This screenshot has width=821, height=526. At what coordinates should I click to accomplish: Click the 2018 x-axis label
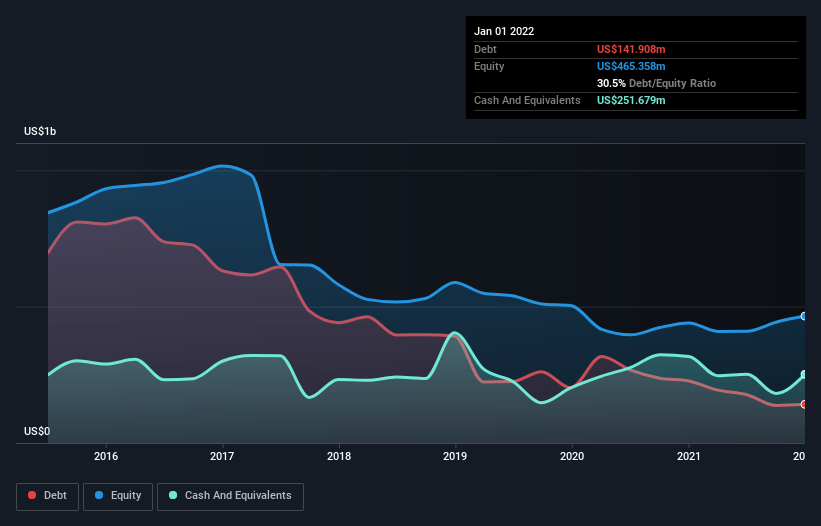[339, 456]
